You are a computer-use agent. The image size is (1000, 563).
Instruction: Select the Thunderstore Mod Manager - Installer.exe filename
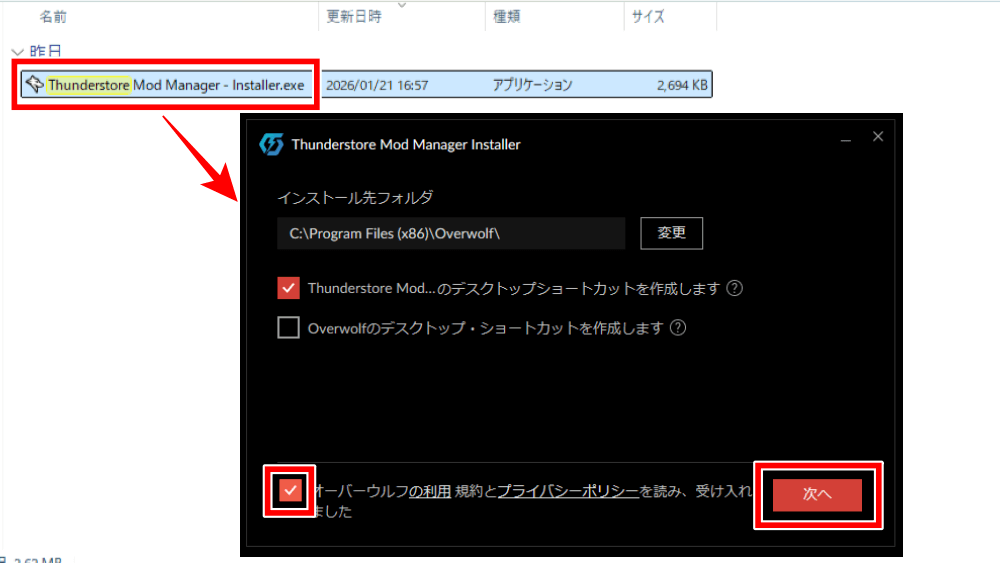click(x=176, y=85)
